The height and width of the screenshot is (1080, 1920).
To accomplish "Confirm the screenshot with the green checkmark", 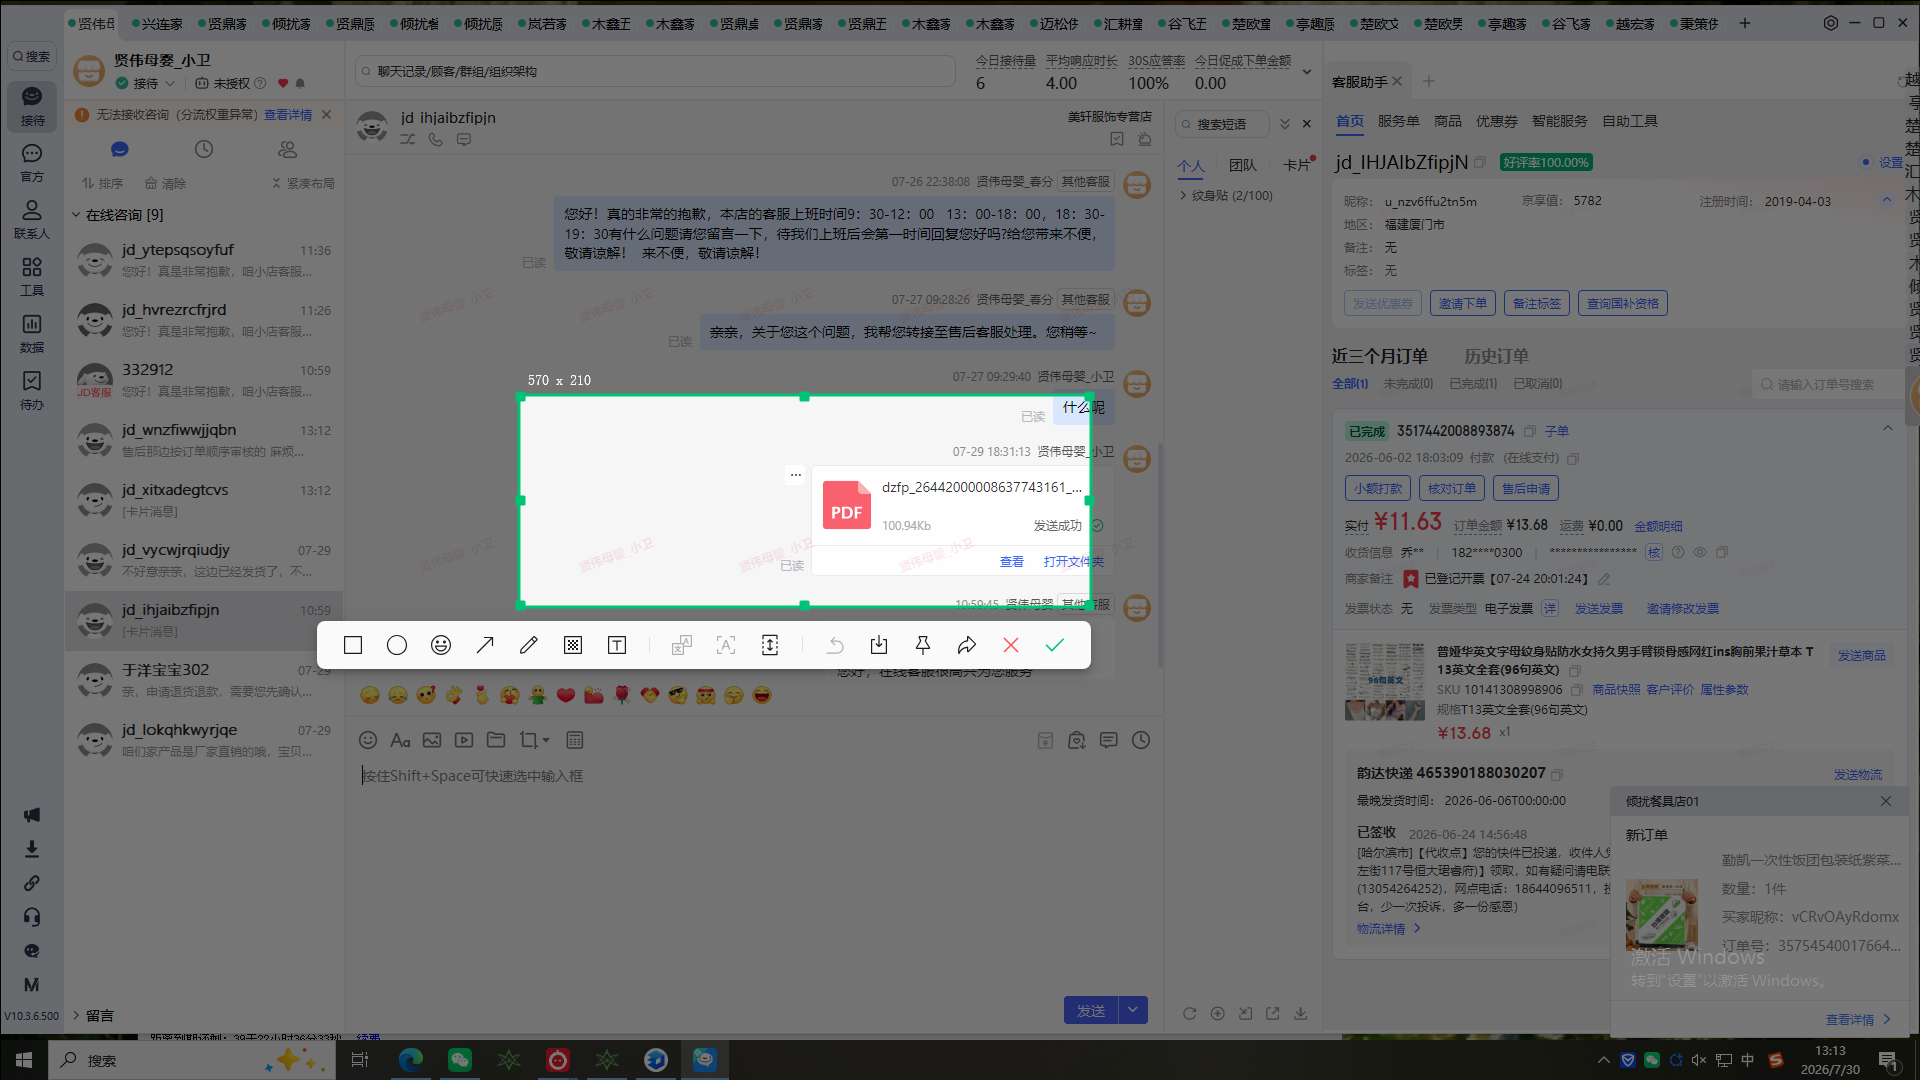I will click(1055, 645).
